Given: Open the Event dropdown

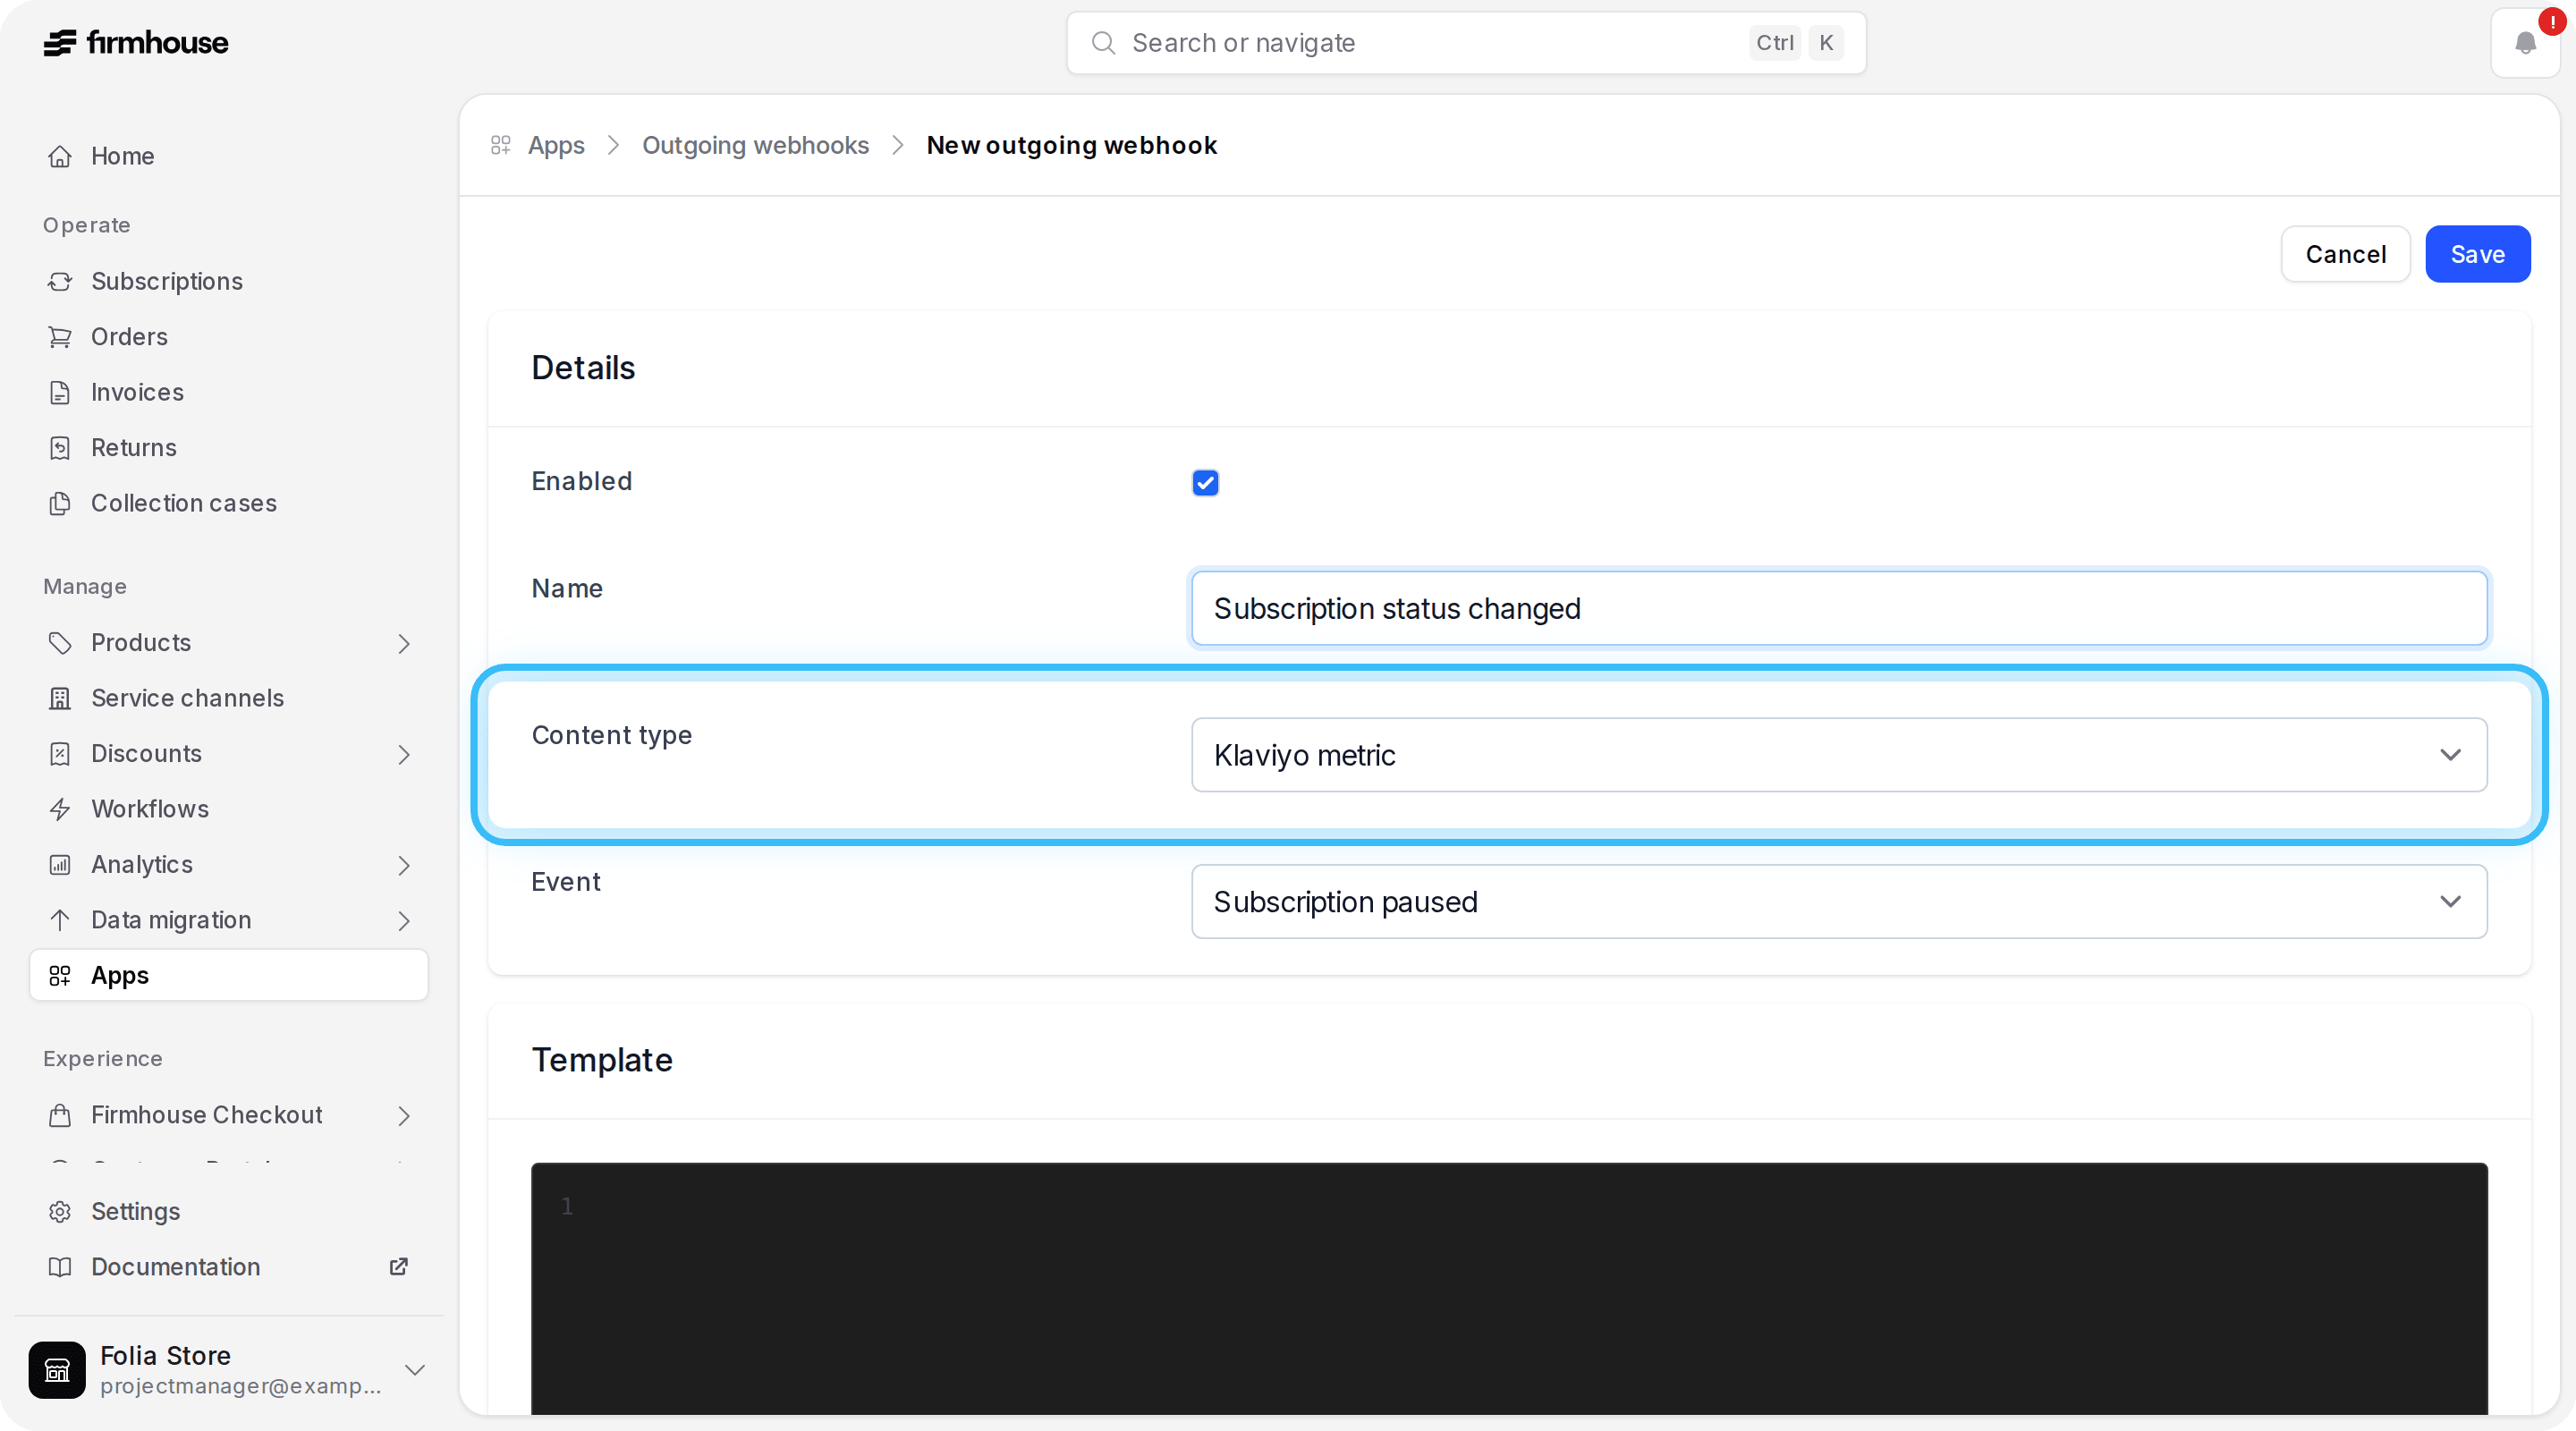Looking at the screenshot, I should click(x=1839, y=902).
